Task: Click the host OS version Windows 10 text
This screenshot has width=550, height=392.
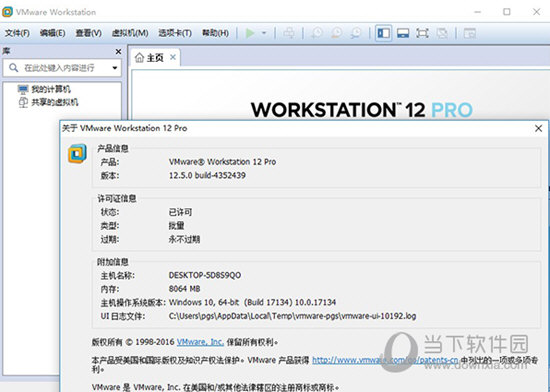Action: pos(252,302)
